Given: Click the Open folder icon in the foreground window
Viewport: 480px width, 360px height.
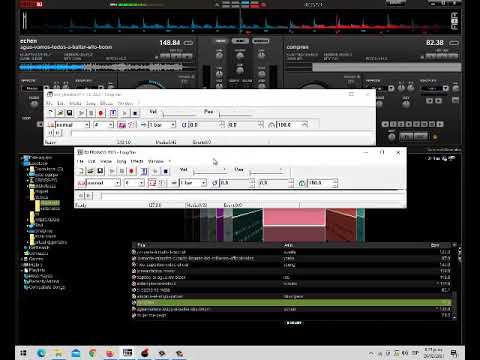Looking at the screenshot, I should point(90,171).
